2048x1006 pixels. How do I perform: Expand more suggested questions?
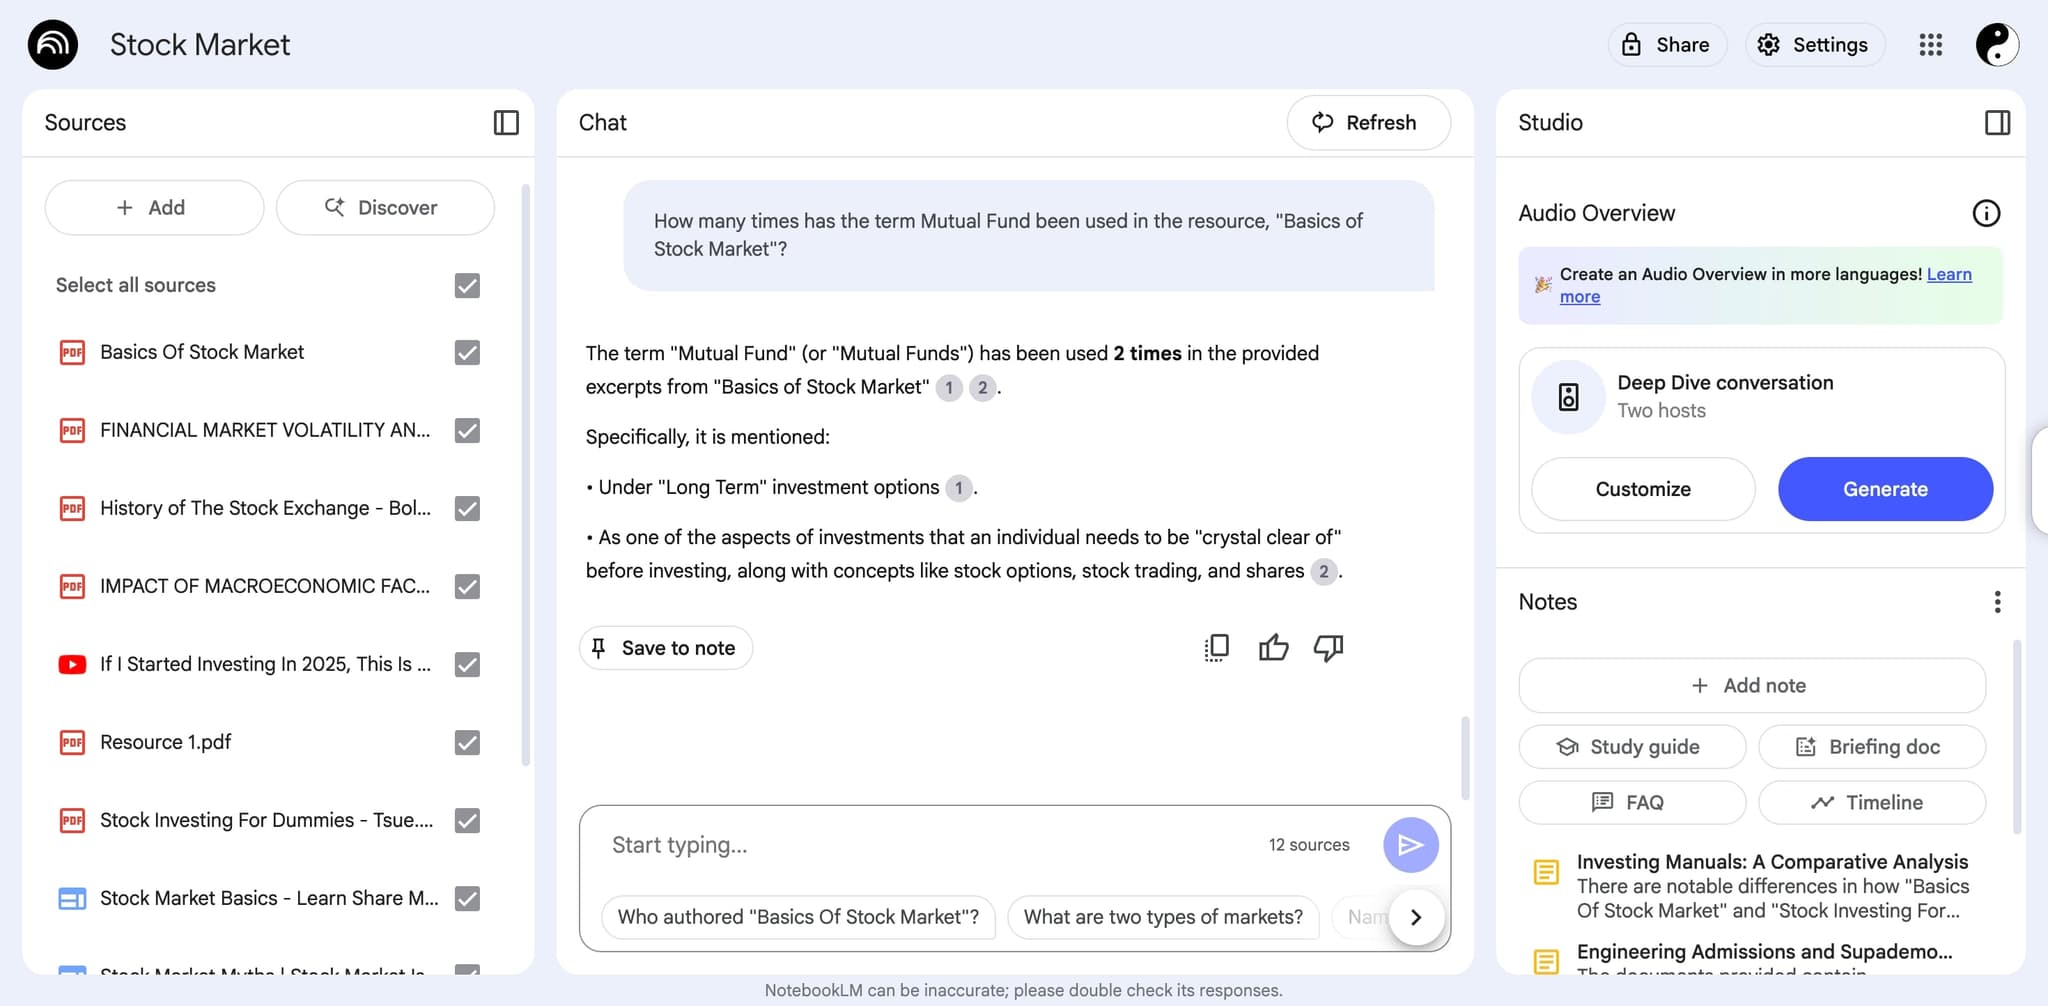pyautogui.click(x=1415, y=916)
